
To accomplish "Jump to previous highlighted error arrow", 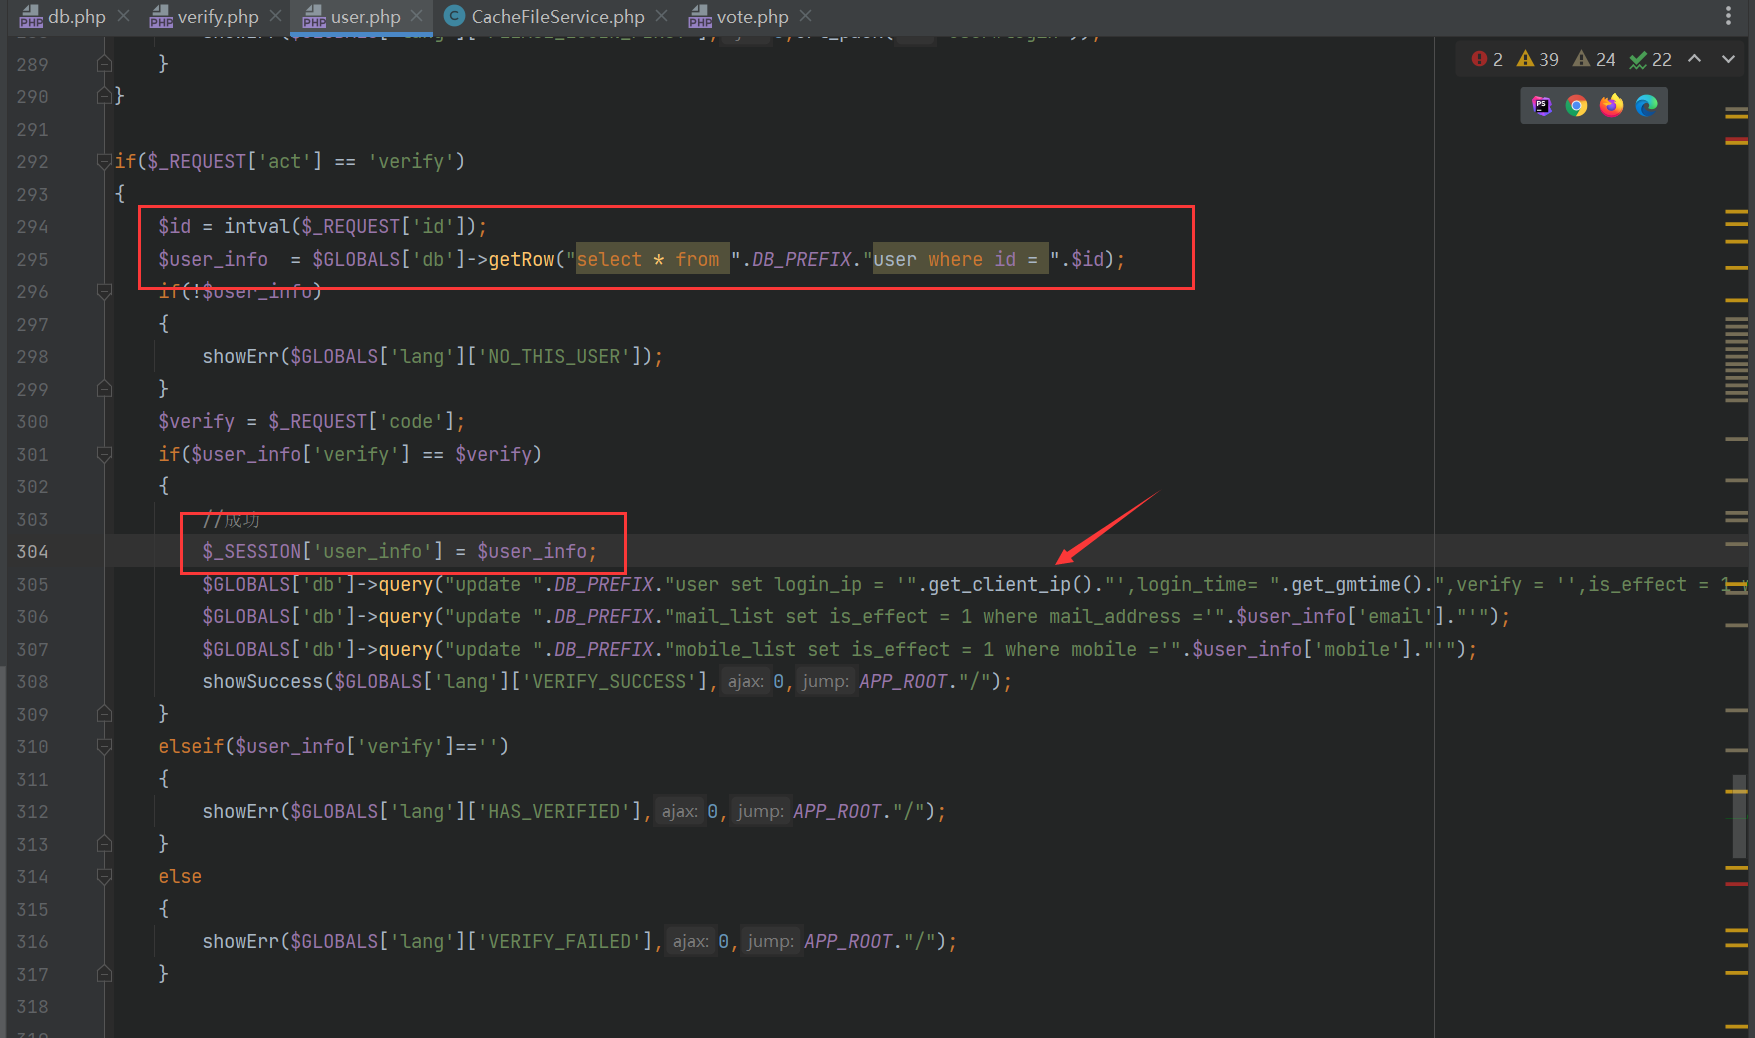I will pyautogui.click(x=1695, y=59).
